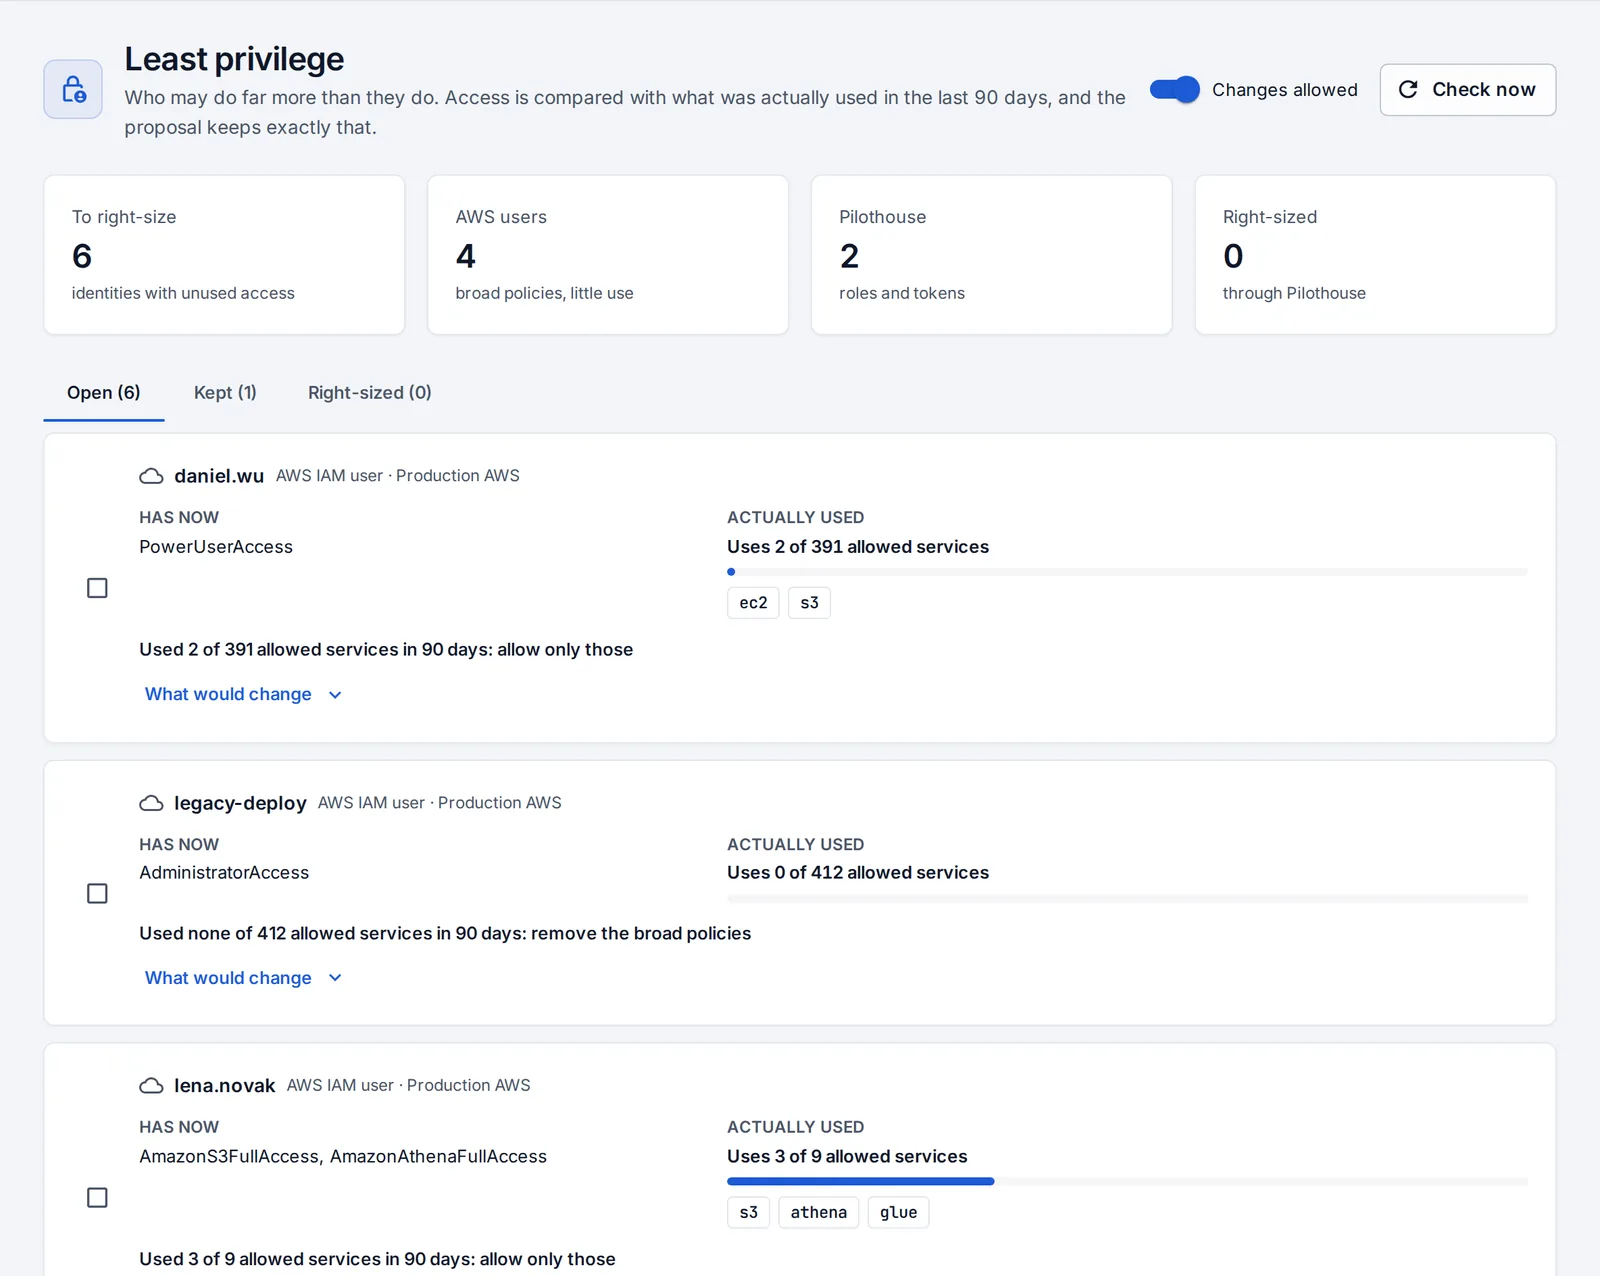Click the Check now button
1600x1276 pixels.
(1467, 90)
